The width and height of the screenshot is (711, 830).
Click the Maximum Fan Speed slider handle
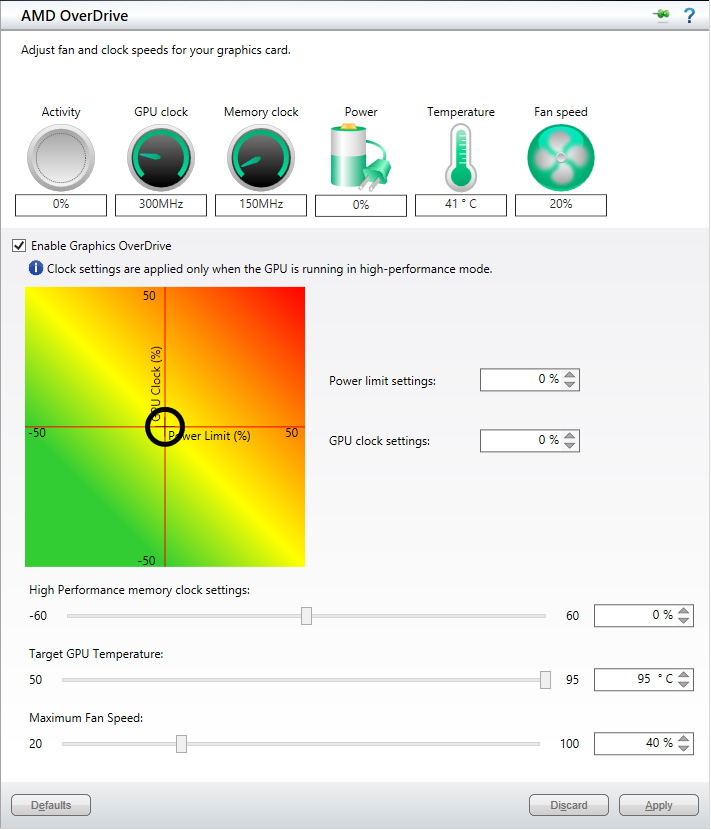(182, 744)
